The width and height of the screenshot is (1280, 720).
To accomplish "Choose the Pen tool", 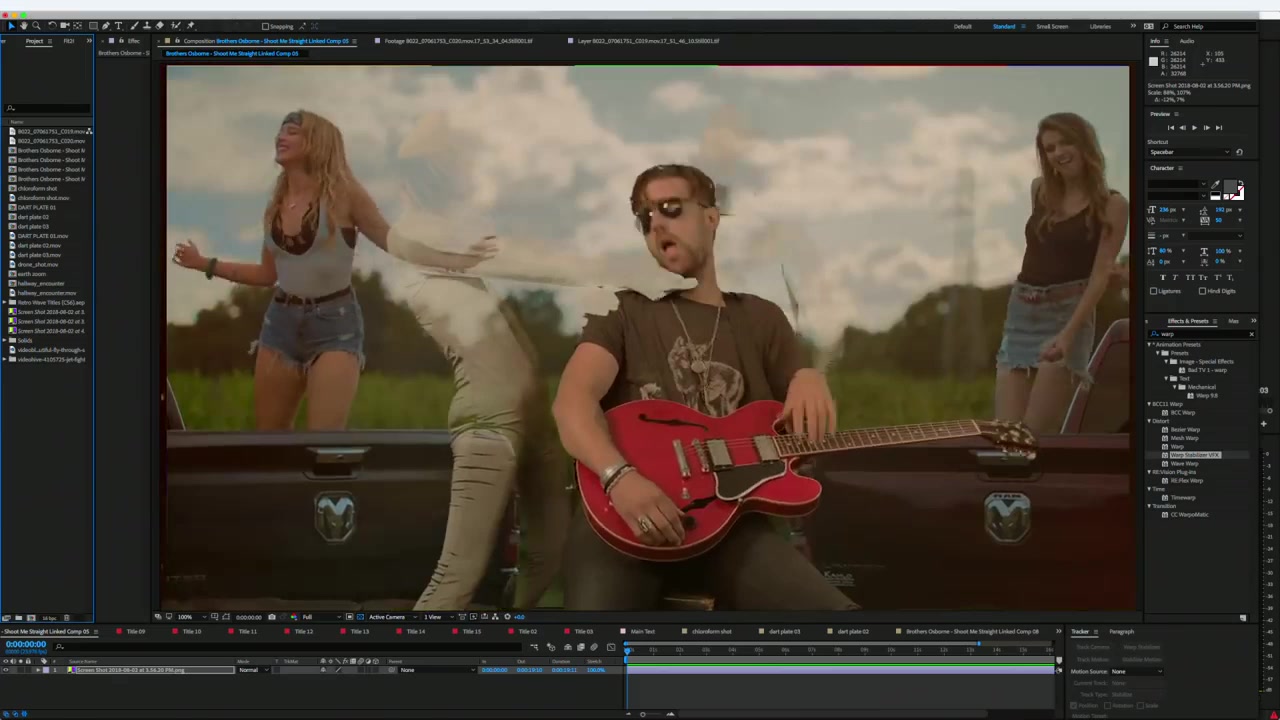I will click(x=106, y=26).
